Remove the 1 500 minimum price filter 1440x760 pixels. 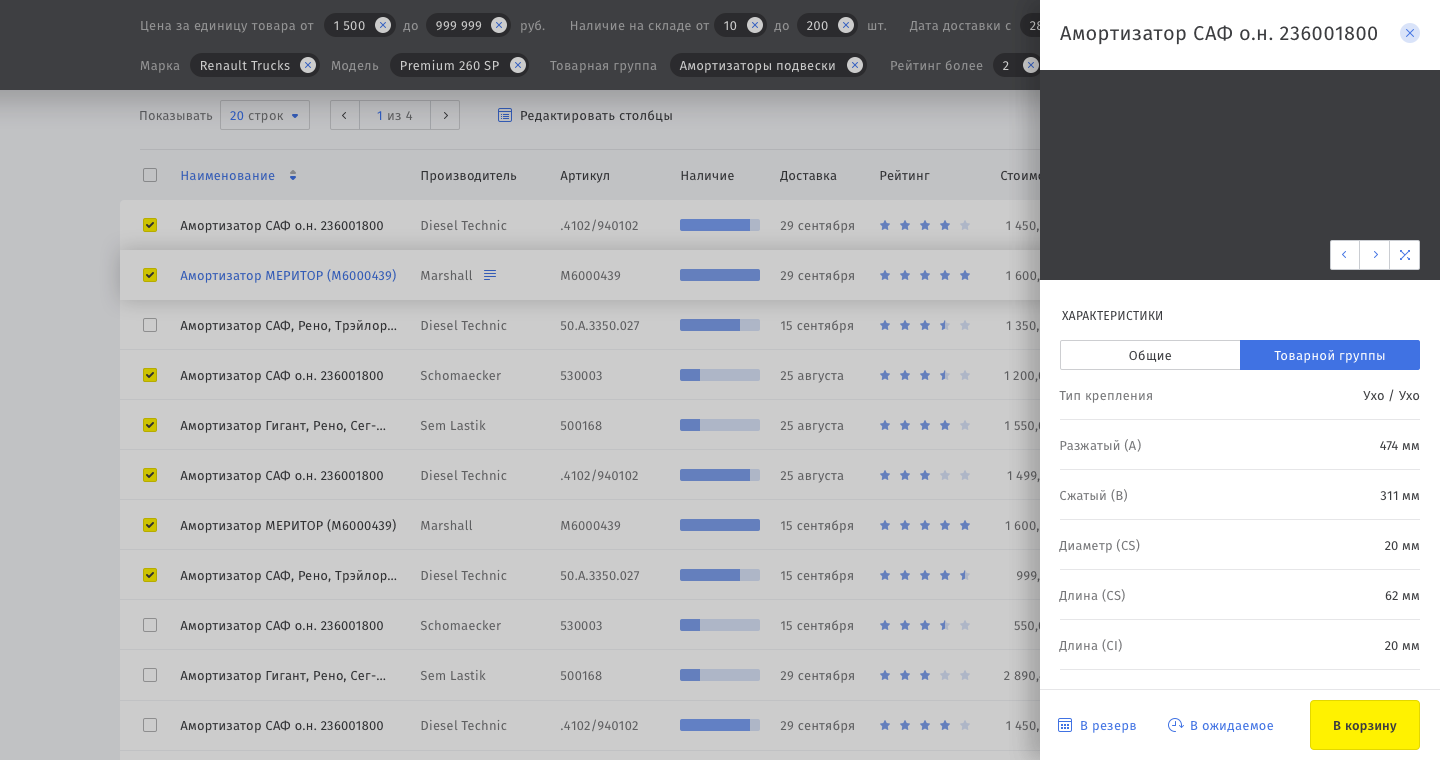tap(383, 25)
